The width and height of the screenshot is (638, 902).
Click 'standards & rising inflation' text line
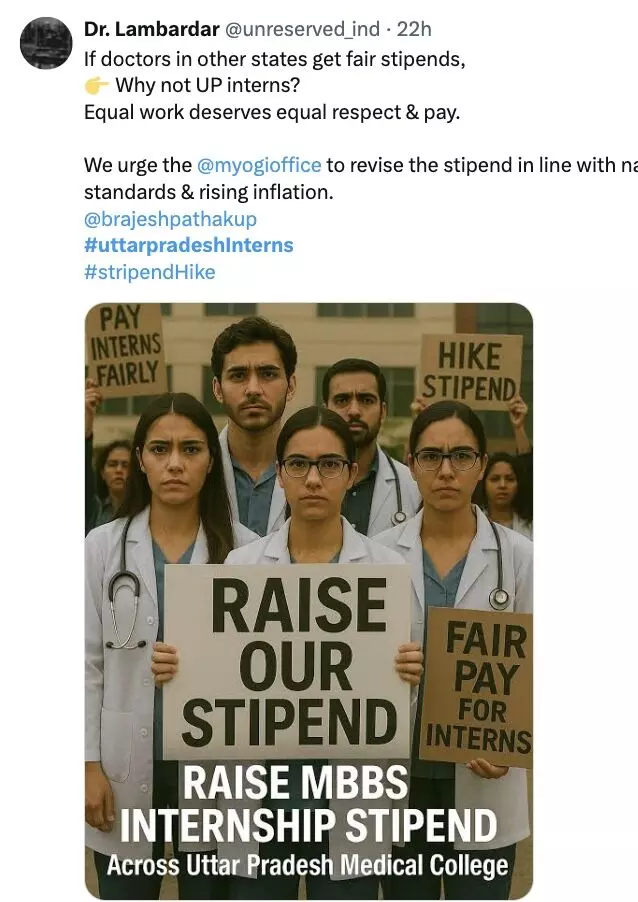click(x=209, y=192)
